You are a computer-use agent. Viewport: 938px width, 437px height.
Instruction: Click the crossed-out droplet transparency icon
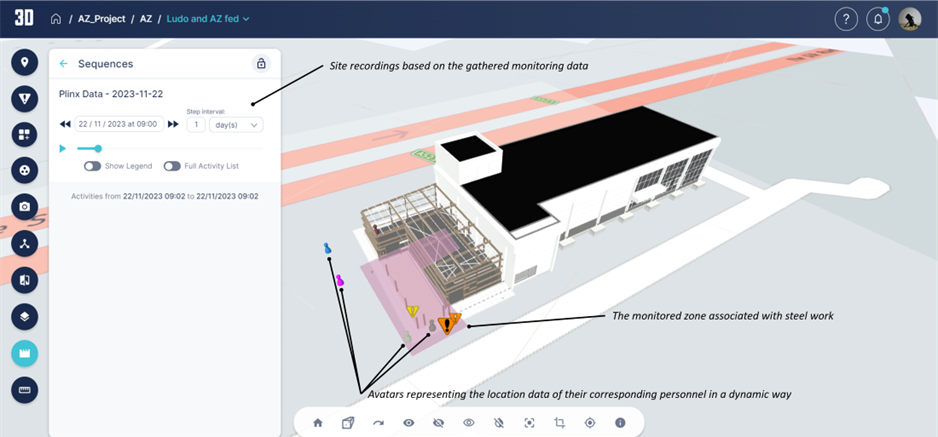(499, 423)
